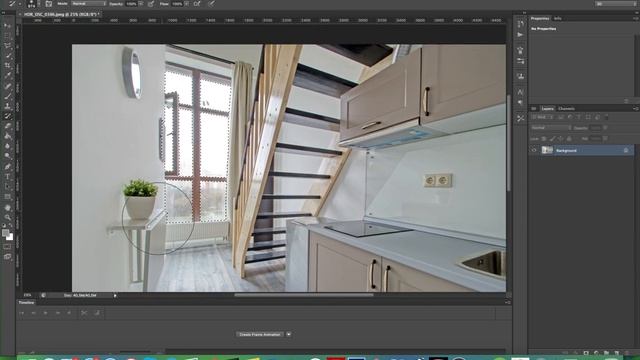Open the Actions panel play icon
640x360 pixels.
520,35
